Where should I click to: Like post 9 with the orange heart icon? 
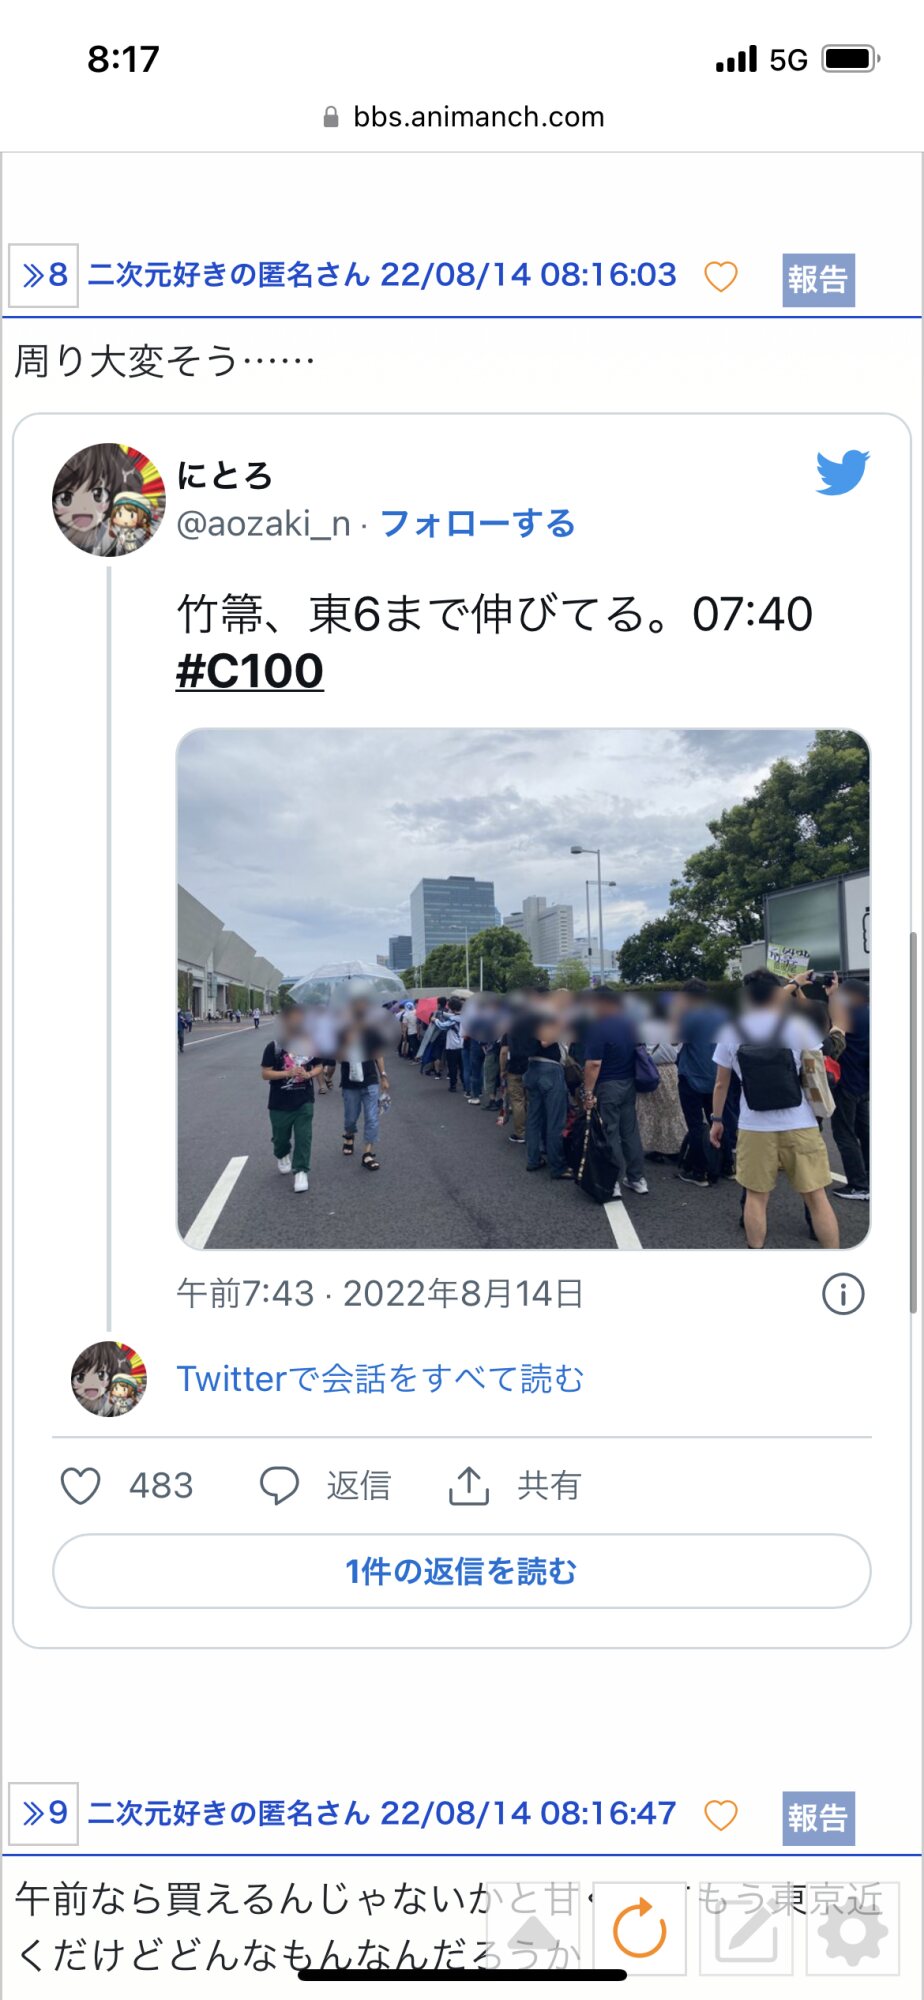721,1814
